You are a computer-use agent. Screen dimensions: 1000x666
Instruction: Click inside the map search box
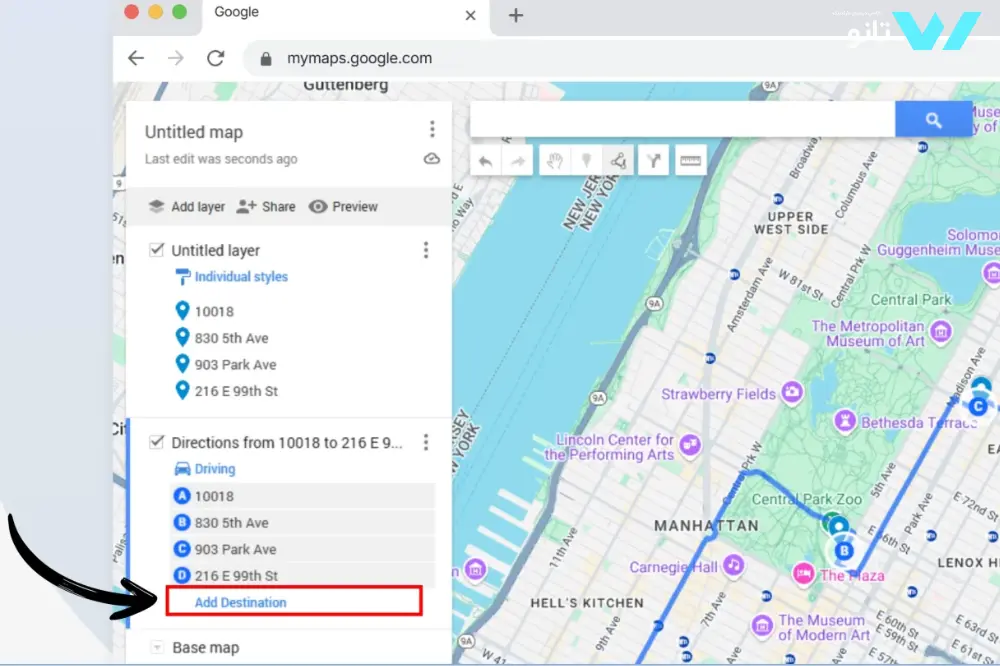(x=682, y=120)
